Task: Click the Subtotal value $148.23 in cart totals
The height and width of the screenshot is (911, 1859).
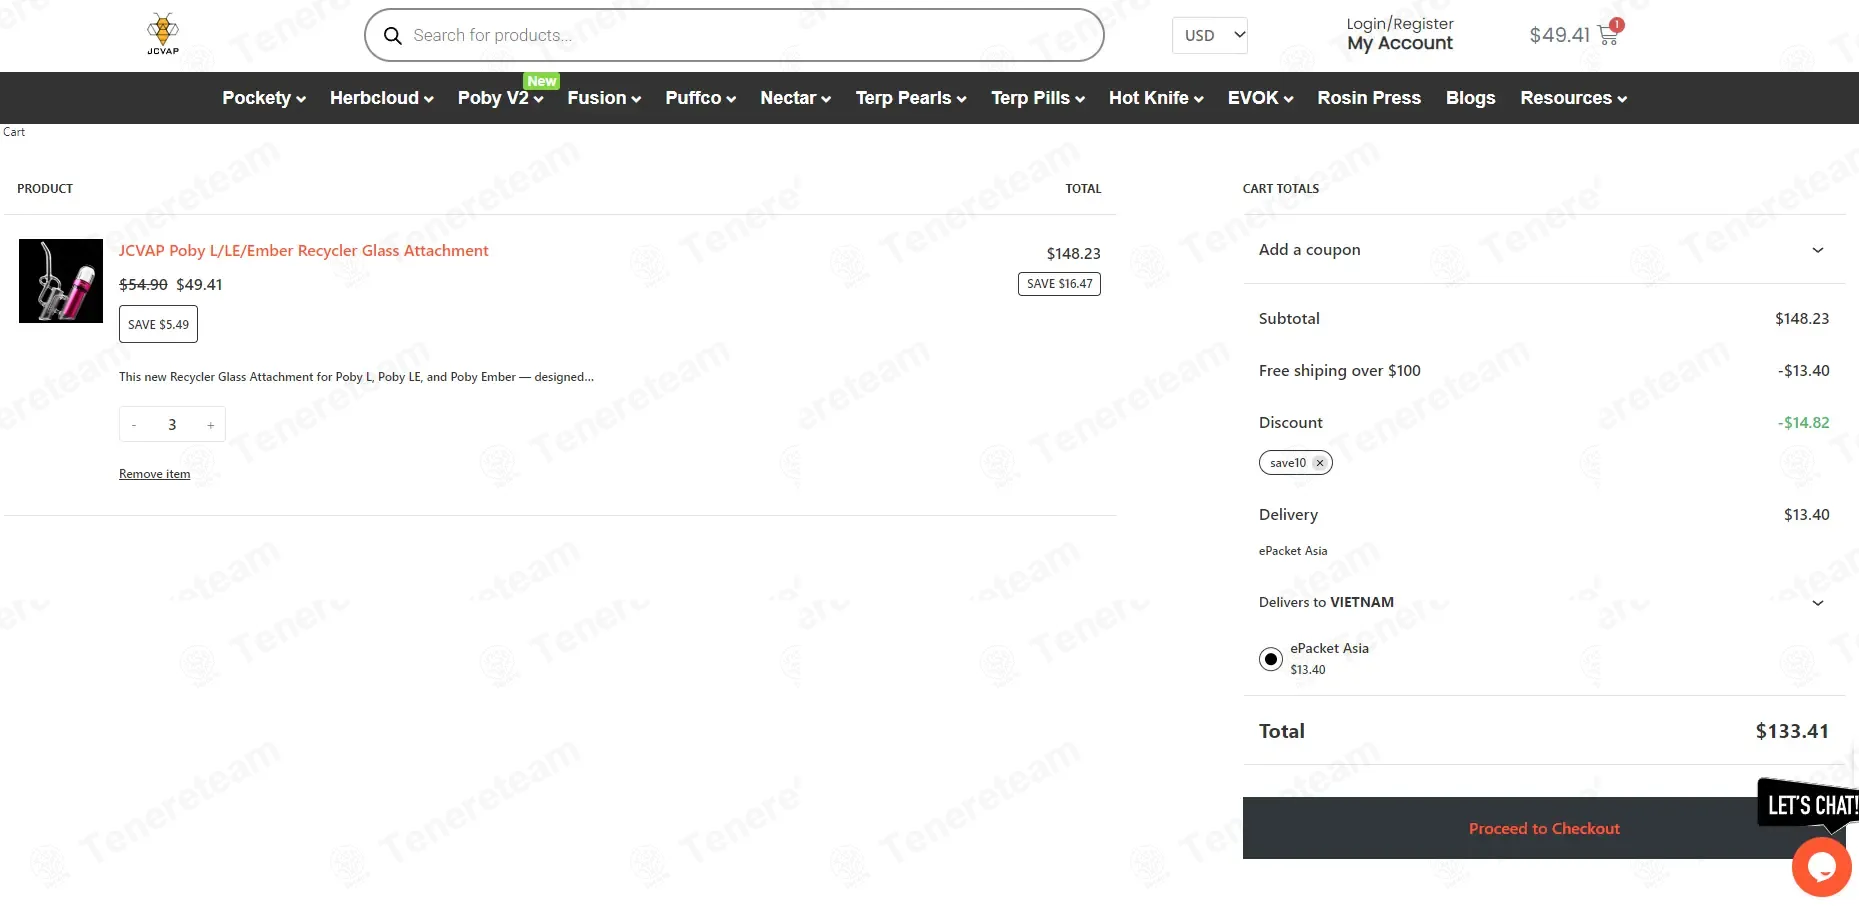Action: click(1802, 319)
